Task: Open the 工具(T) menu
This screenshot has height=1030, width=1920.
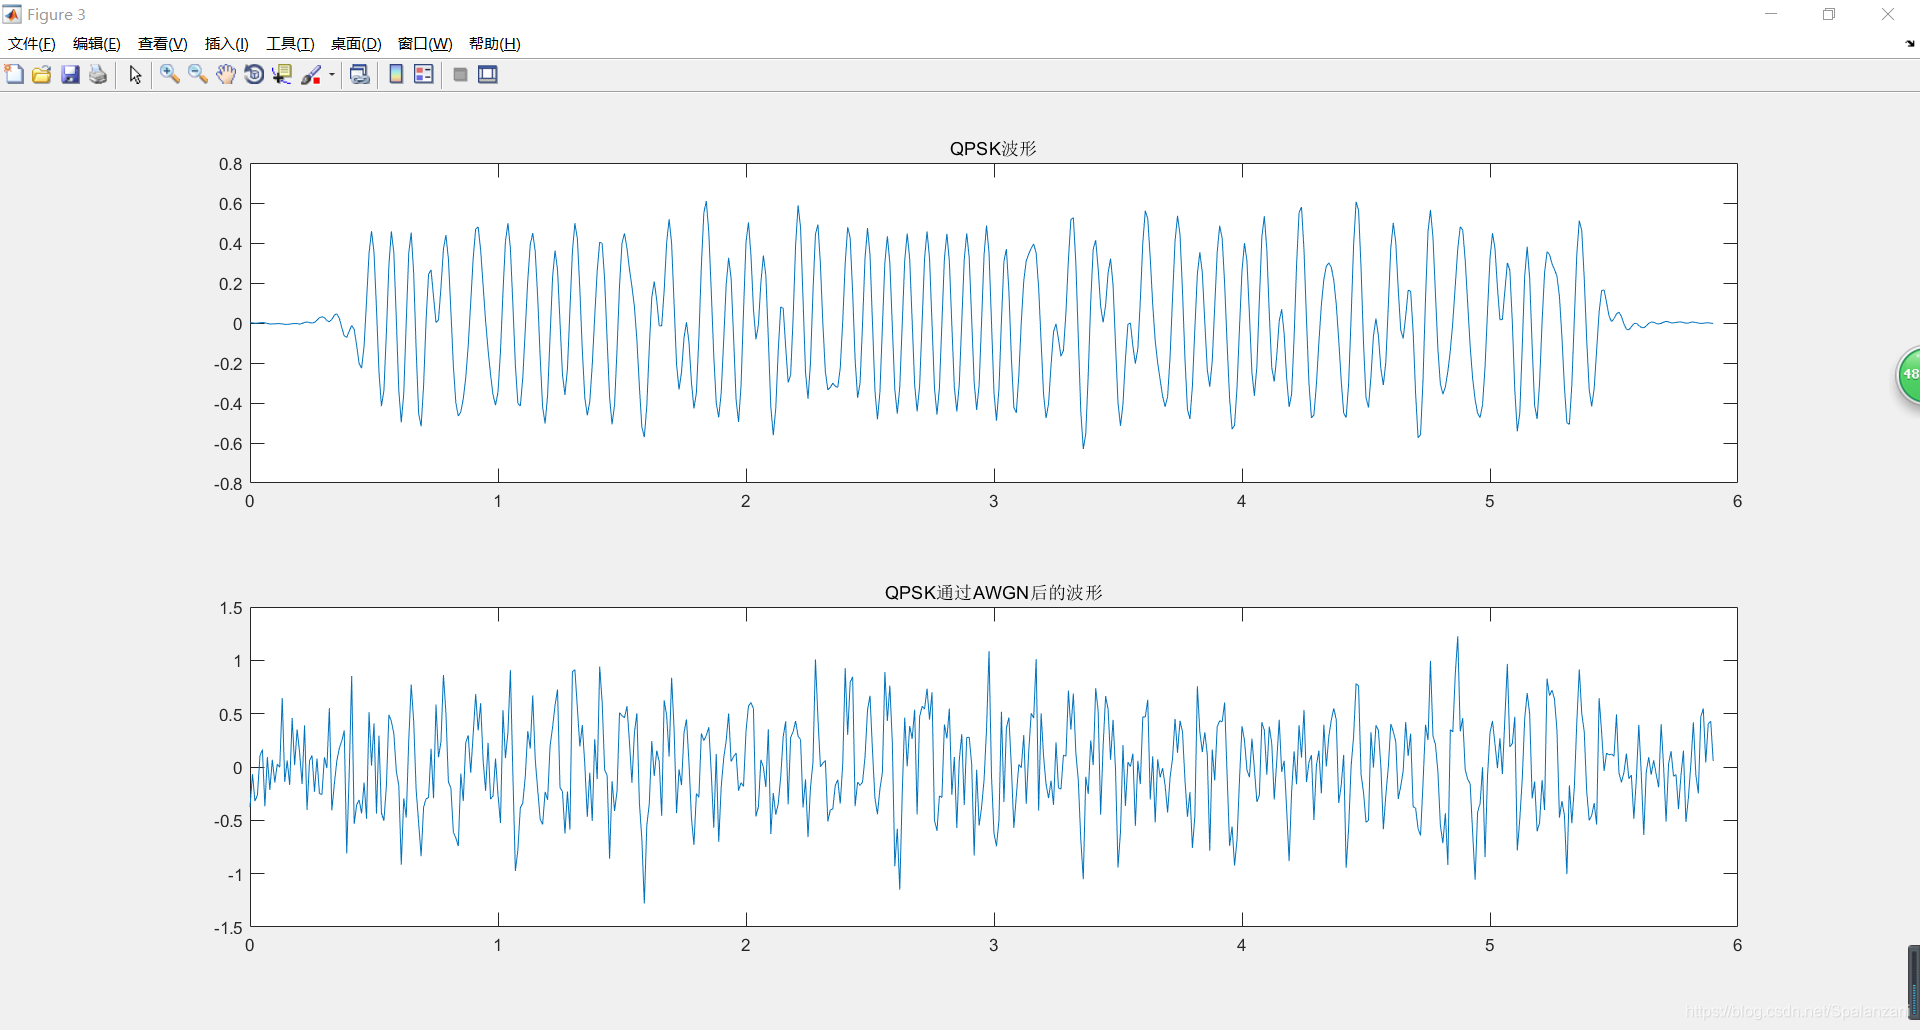Action: click(x=290, y=44)
